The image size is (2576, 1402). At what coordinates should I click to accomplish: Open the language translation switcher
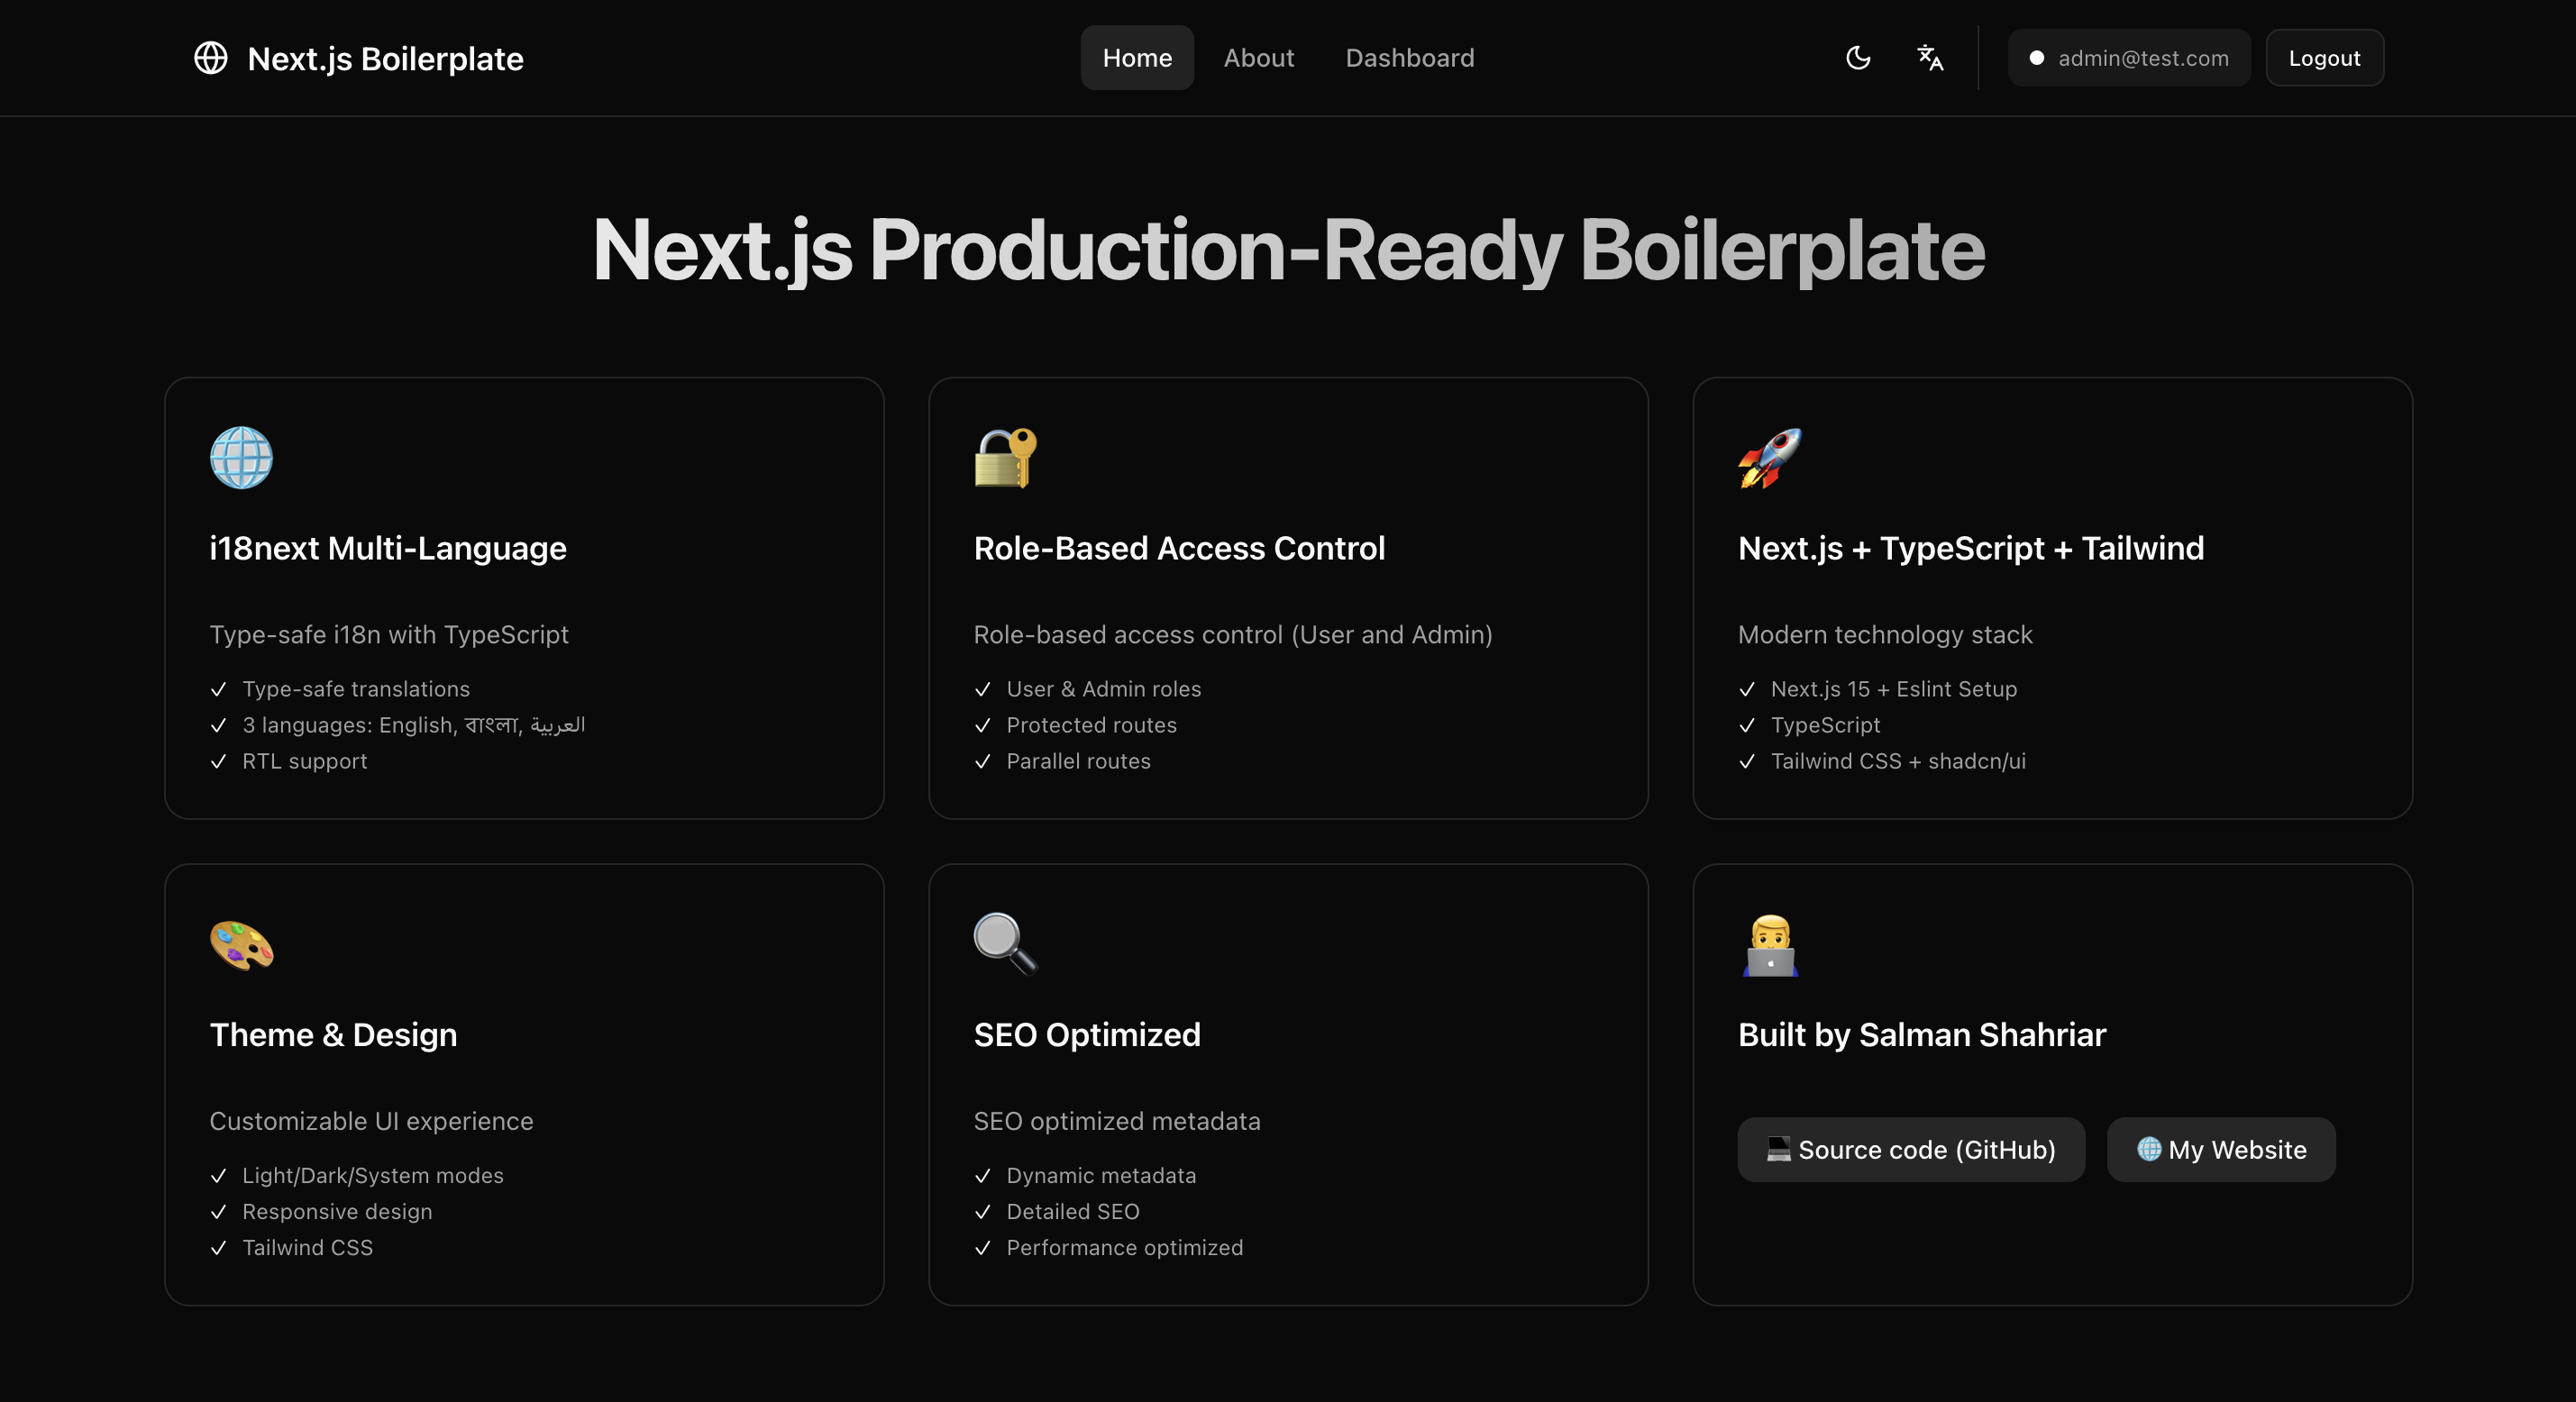coord(1929,58)
